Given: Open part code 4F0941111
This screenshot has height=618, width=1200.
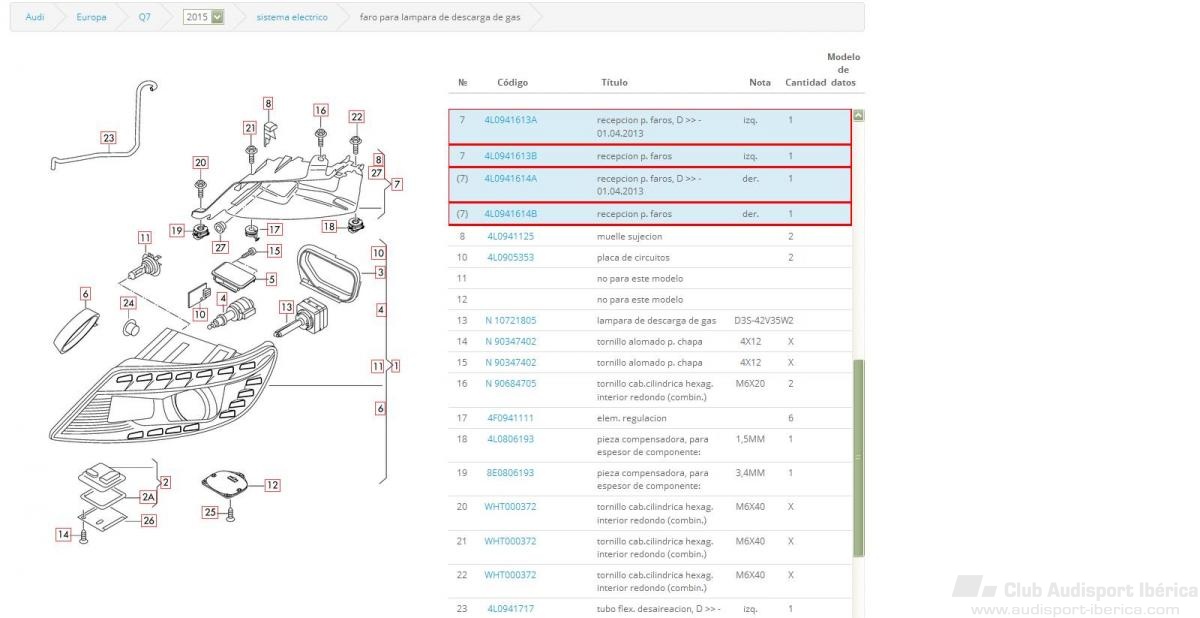Looking at the screenshot, I should [510, 418].
